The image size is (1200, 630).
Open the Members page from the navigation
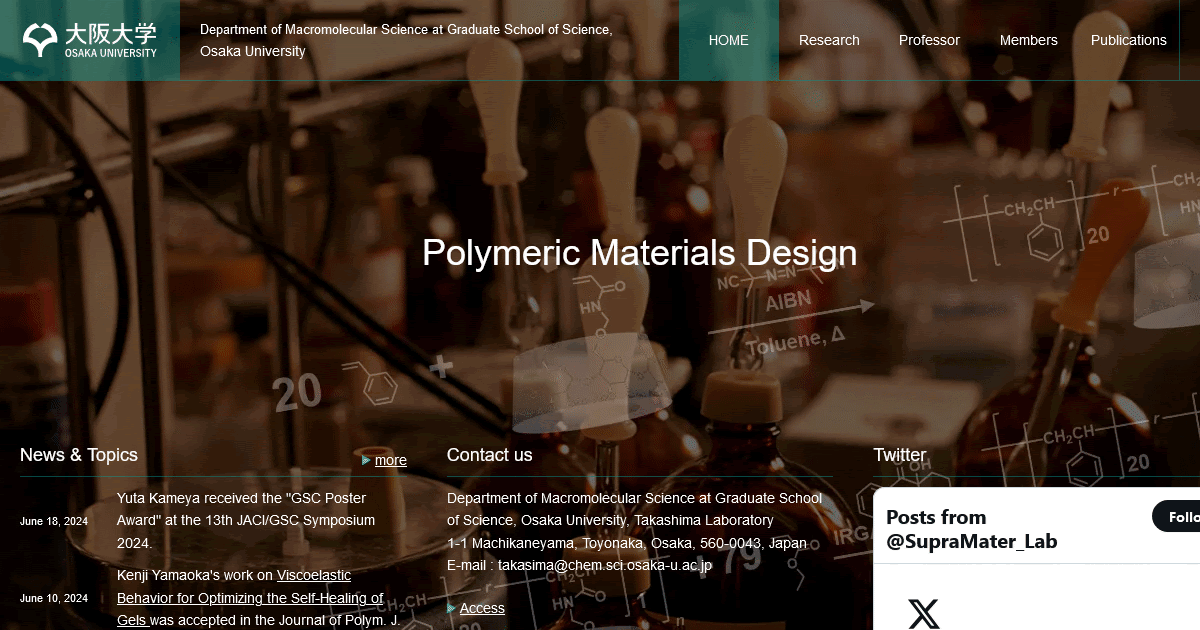pos(1028,40)
